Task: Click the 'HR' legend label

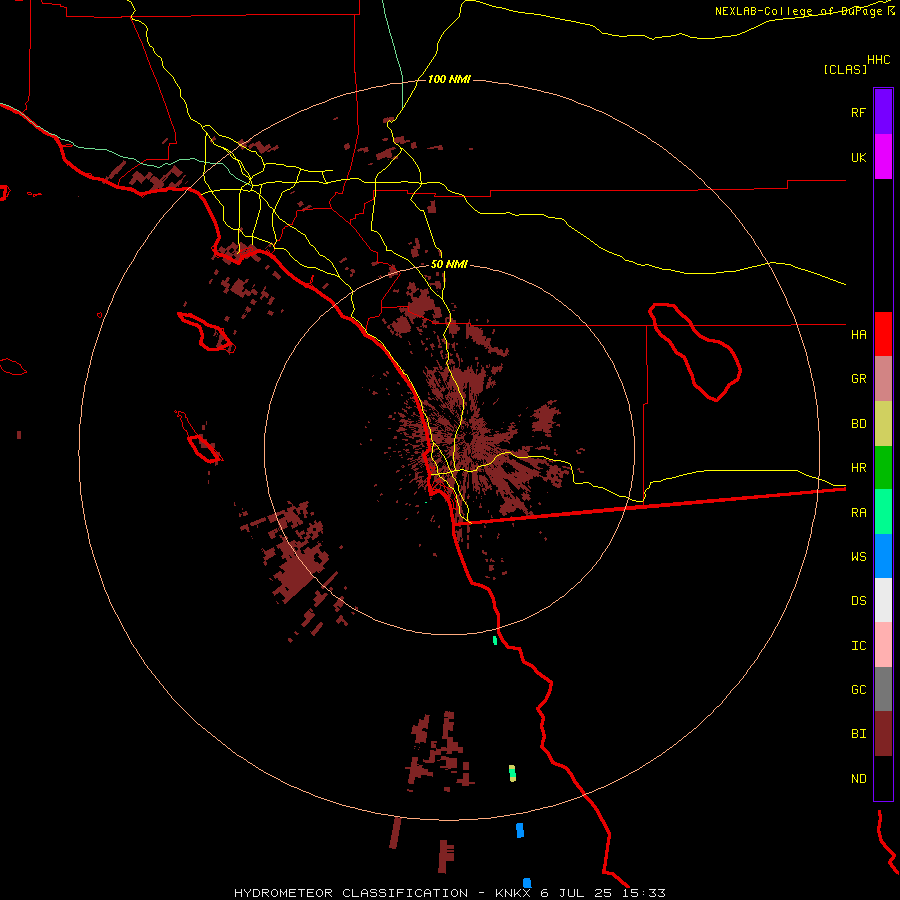Action: click(858, 468)
